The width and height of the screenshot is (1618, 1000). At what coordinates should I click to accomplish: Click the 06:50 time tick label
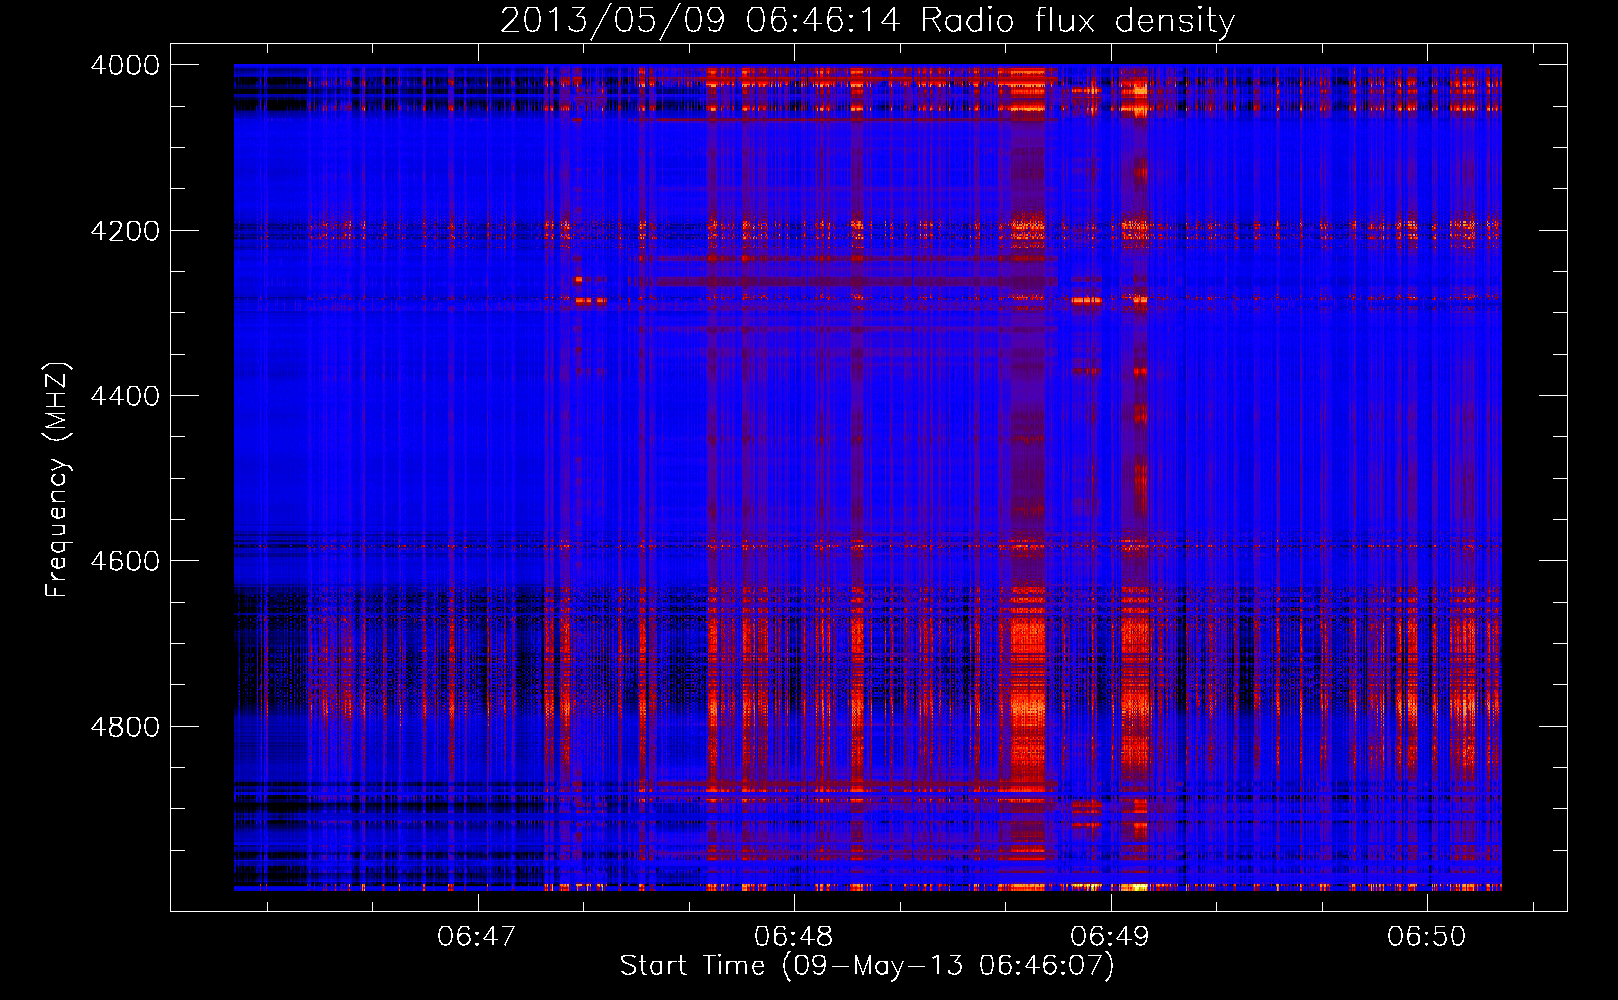point(1427,936)
